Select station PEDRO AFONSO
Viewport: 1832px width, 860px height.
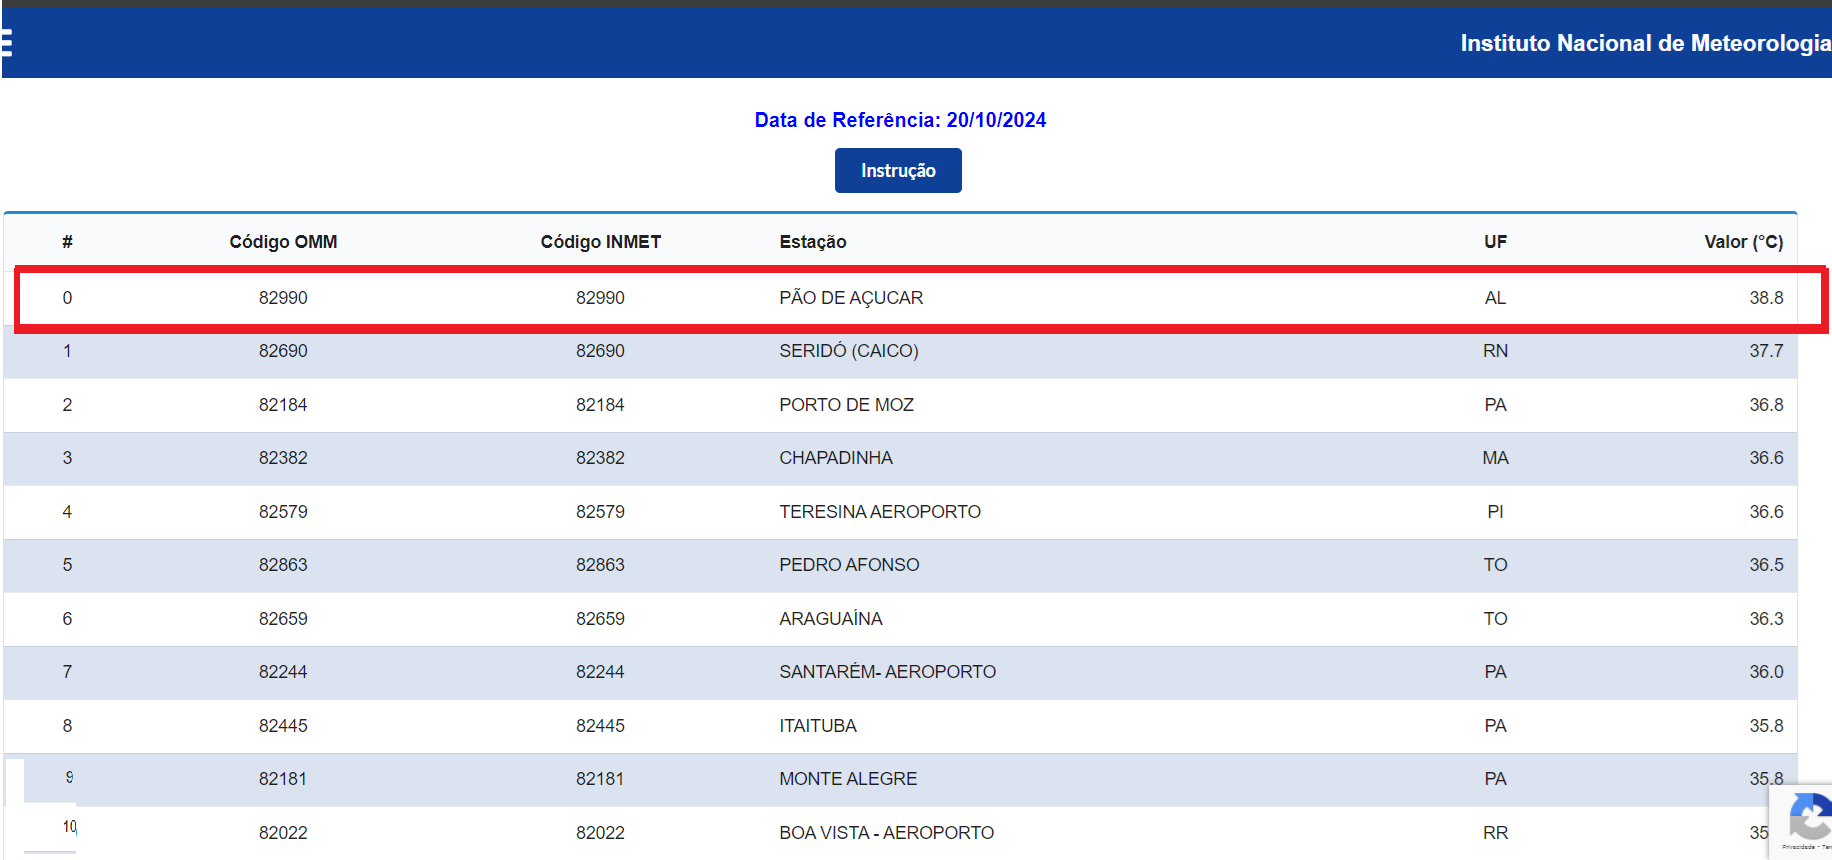pyautogui.click(x=849, y=565)
